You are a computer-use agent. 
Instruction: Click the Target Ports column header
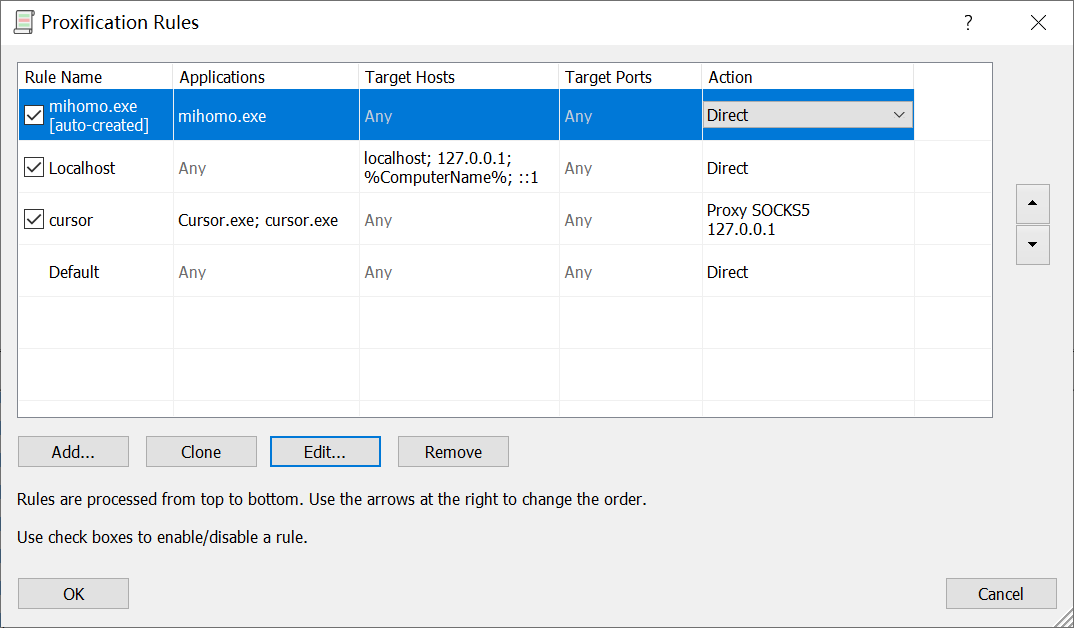tap(630, 77)
